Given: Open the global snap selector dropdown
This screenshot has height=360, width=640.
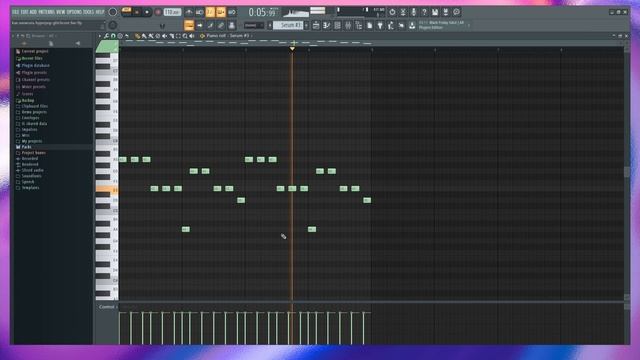Looking at the screenshot, I should coord(253,25).
